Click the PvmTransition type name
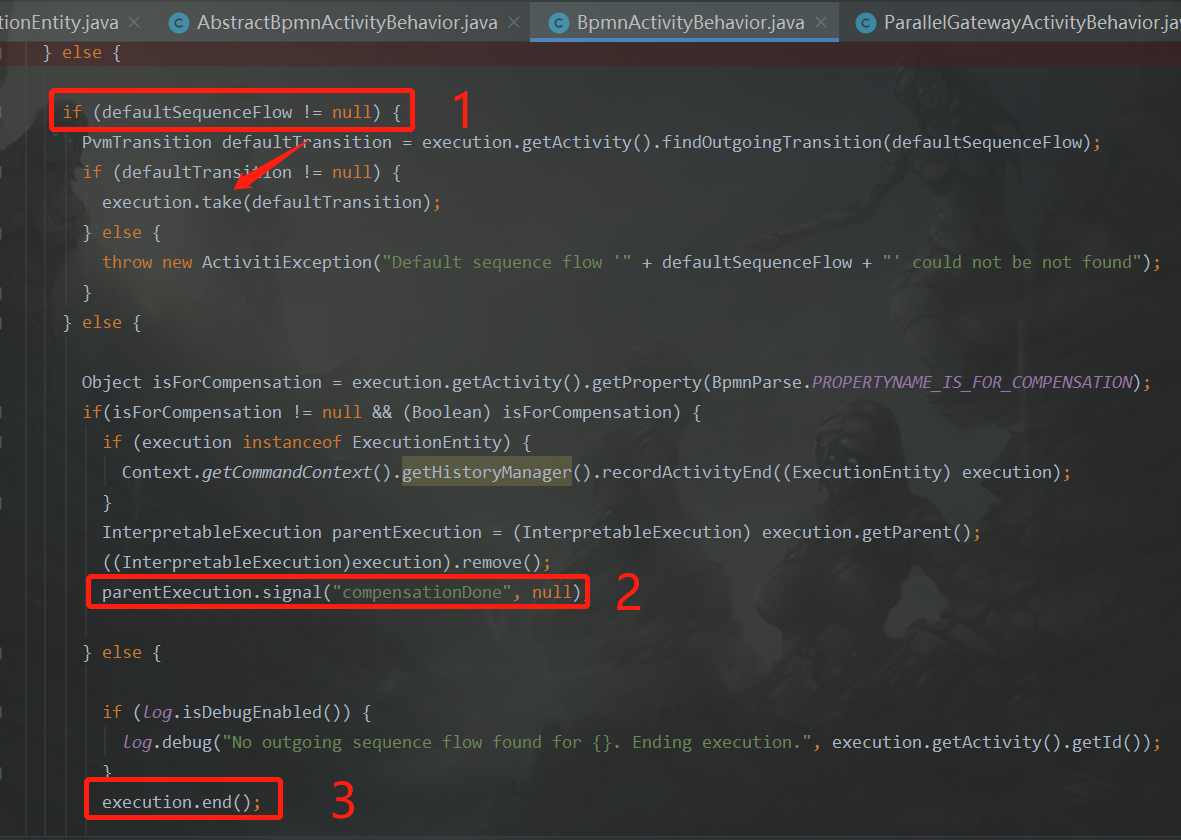The width and height of the screenshot is (1181, 840). pos(147,142)
